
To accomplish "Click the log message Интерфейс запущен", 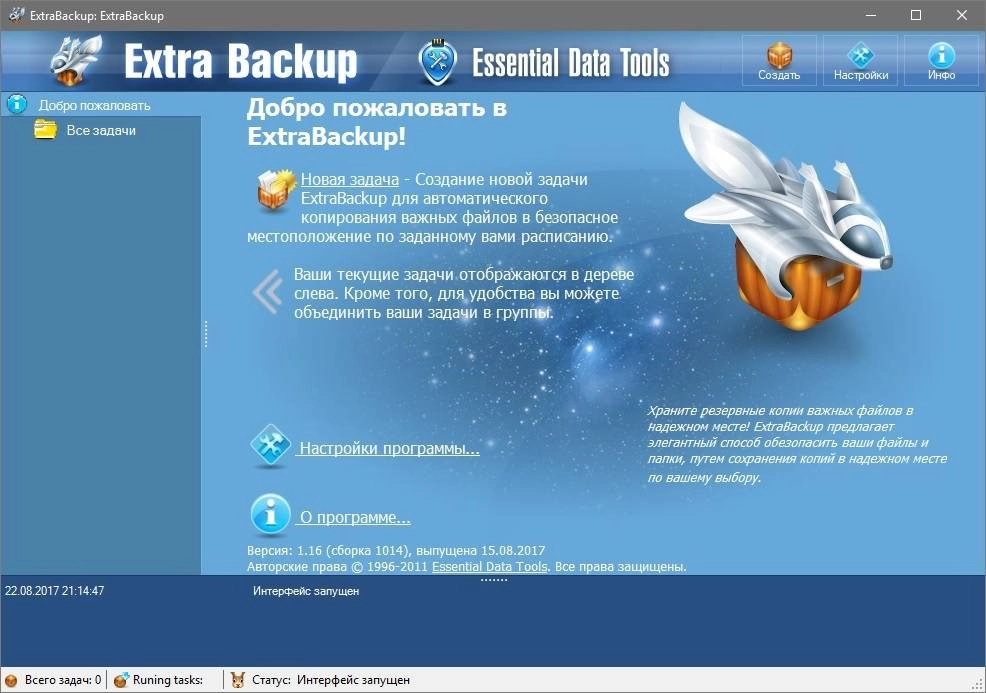I will pyautogui.click(x=306, y=591).
